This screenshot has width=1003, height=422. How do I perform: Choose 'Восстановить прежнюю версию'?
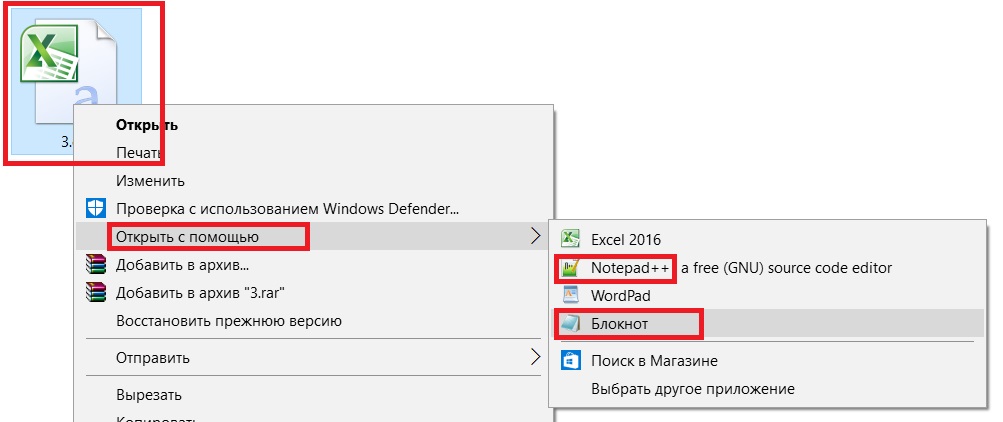(x=229, y=321)
